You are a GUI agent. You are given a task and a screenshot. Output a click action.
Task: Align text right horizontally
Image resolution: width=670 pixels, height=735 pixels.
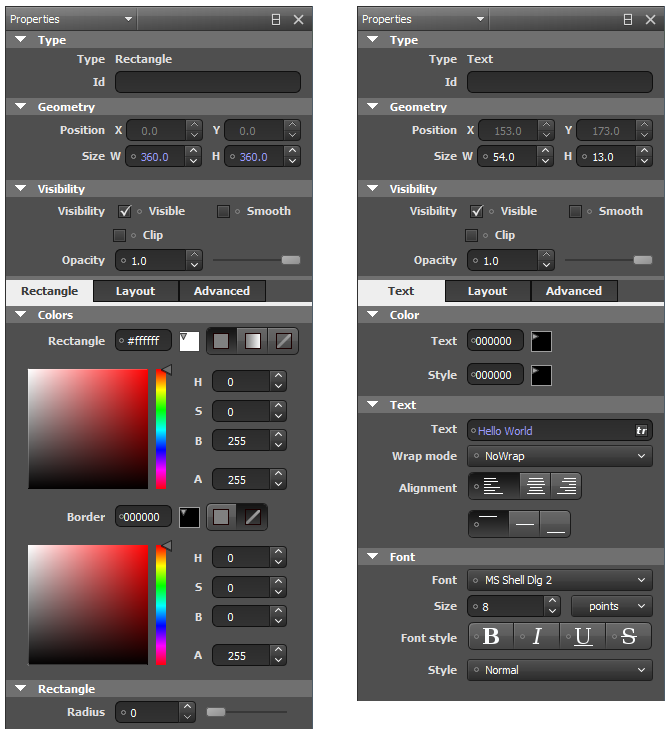(x=566, y=486)
